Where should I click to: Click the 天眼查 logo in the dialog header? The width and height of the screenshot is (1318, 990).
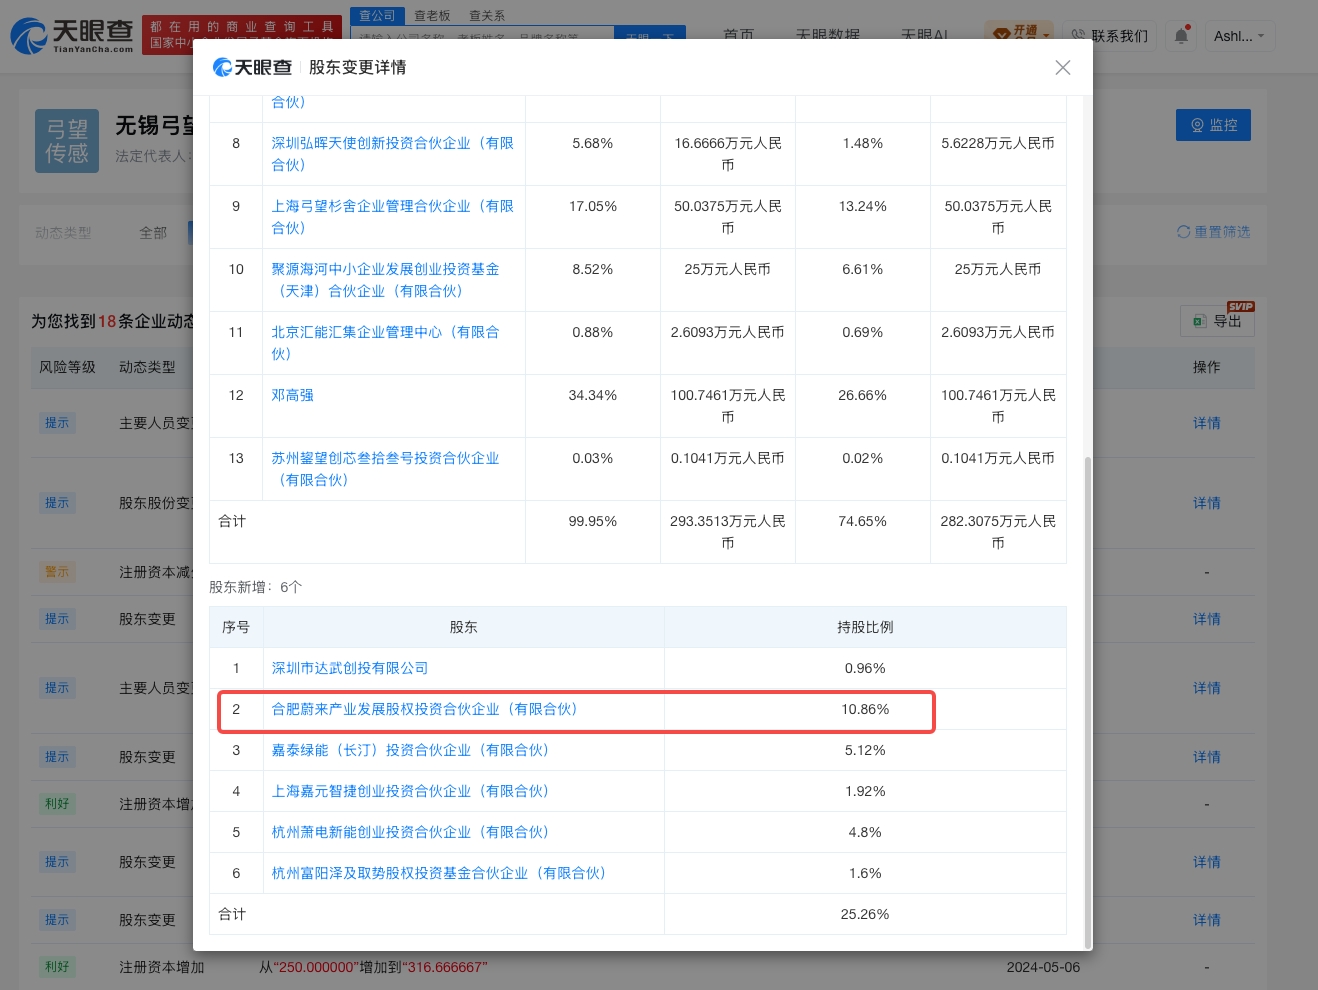pyautogui.click(x=252, y=67)
